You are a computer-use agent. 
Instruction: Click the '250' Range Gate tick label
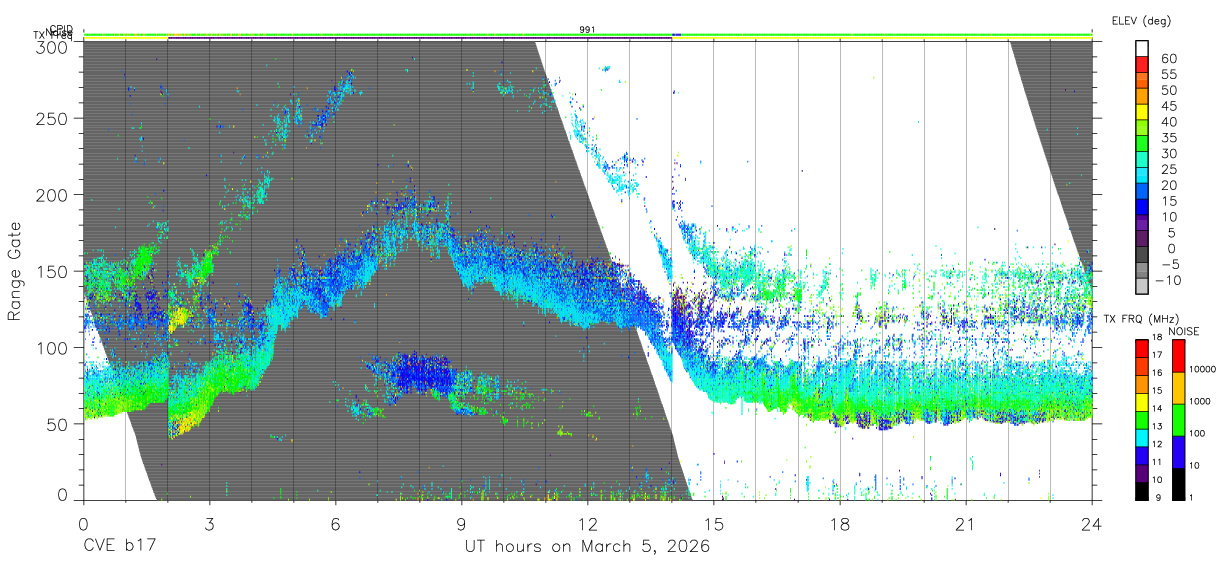point(53,119)
